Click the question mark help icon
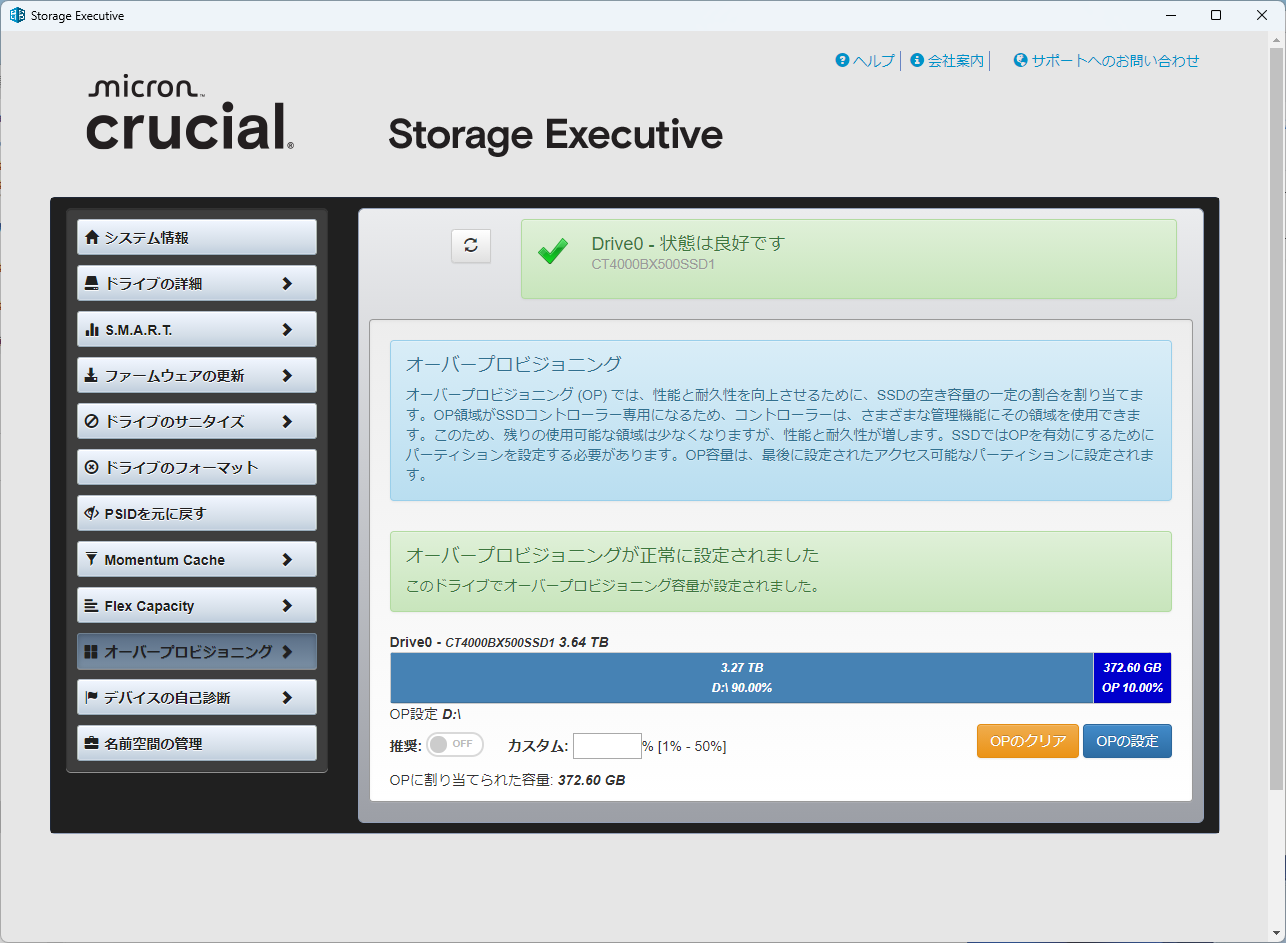The width and height of the screenshot is (1286, 943). (x=842, y=61)
